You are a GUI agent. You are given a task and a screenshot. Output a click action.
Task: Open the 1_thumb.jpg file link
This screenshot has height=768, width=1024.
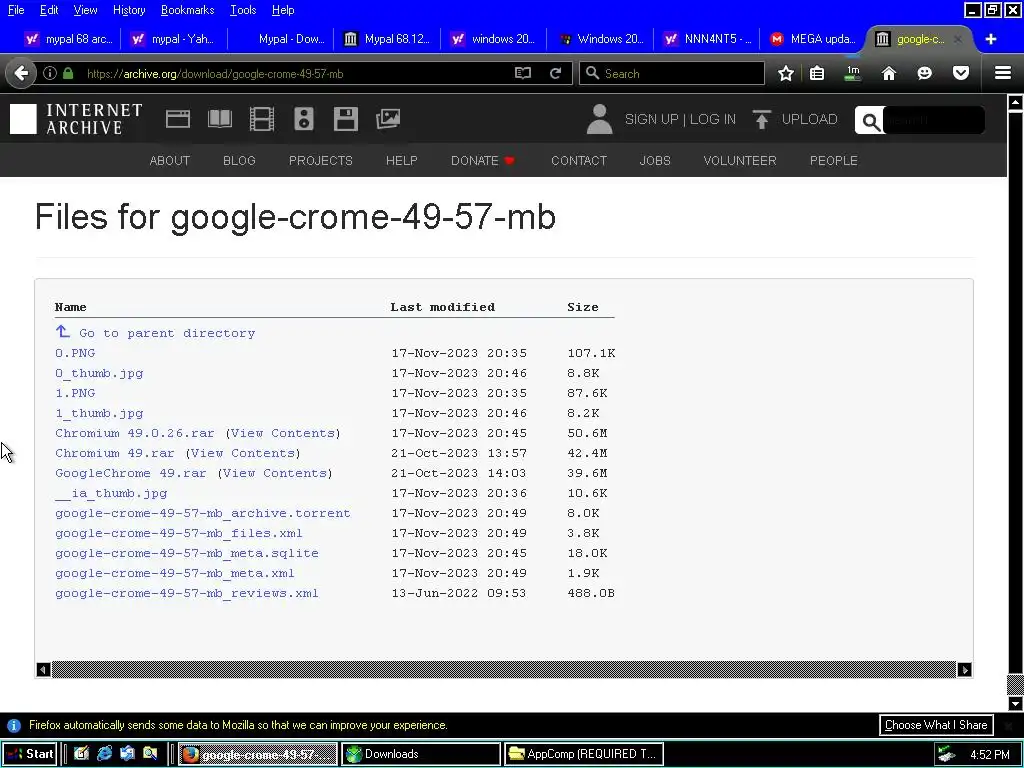tap(99, 413)
